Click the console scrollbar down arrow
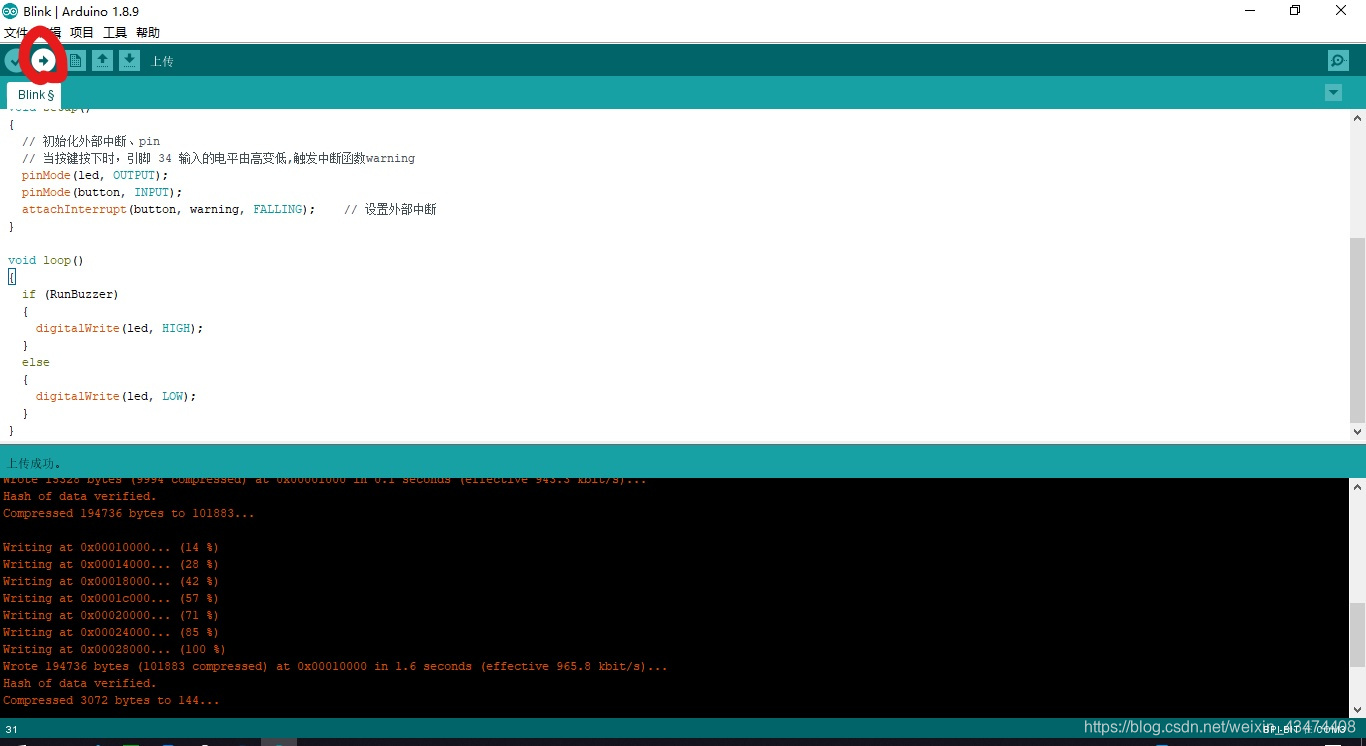Viewport: 1366px width, 746px height. [x=1357, y=709]
